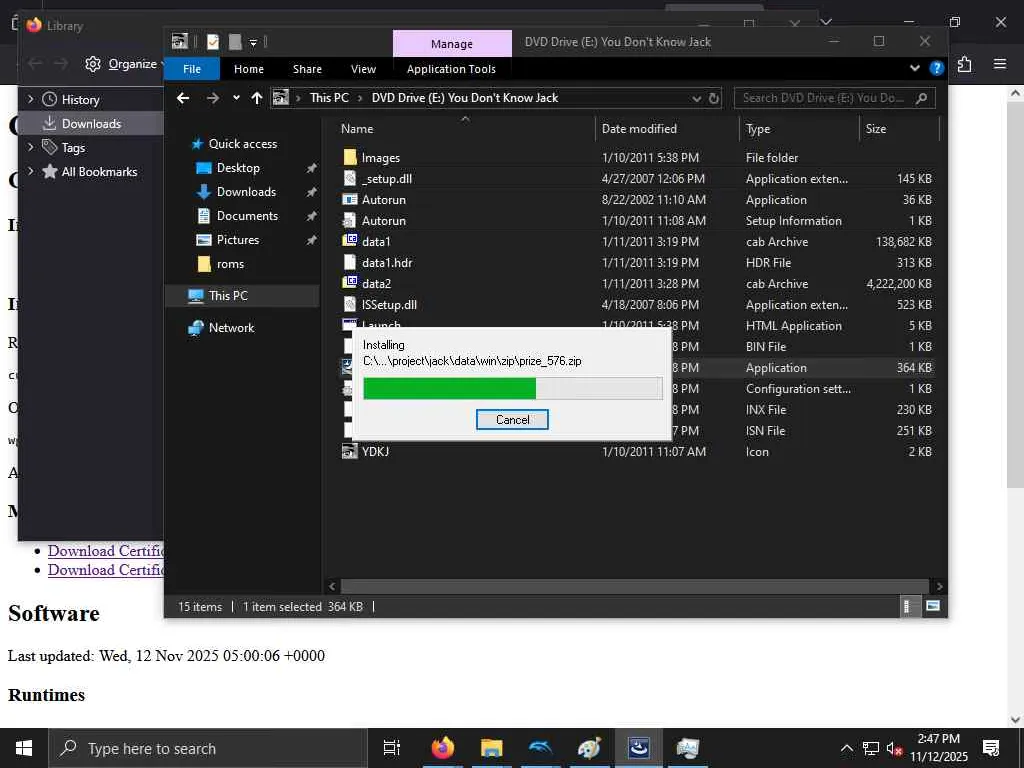1024x768 pixels.
Task: Click second Download Certificate link
Action: pyautogui.click(x=106, y=569)
